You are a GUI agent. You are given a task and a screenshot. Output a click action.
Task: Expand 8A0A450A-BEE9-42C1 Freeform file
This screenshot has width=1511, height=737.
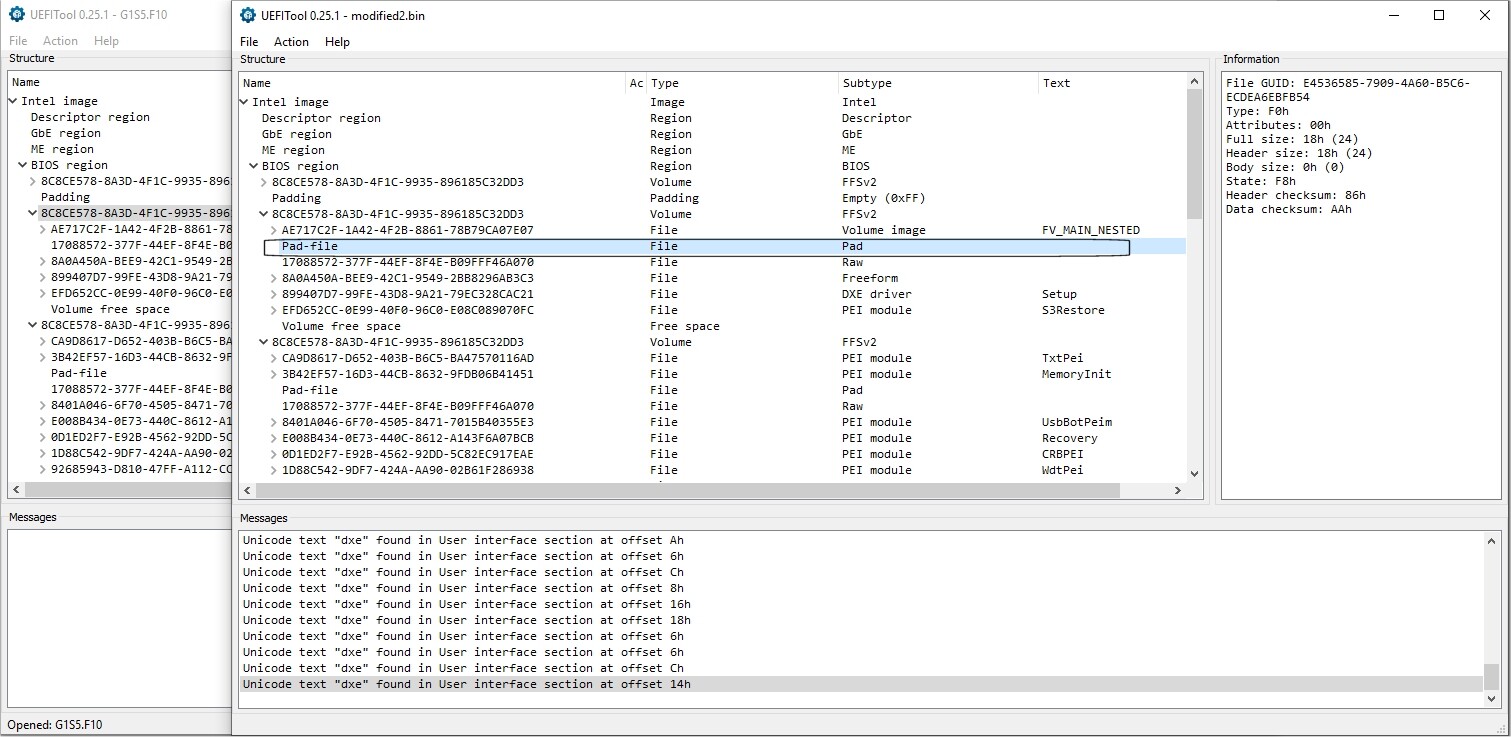point(274,278)
